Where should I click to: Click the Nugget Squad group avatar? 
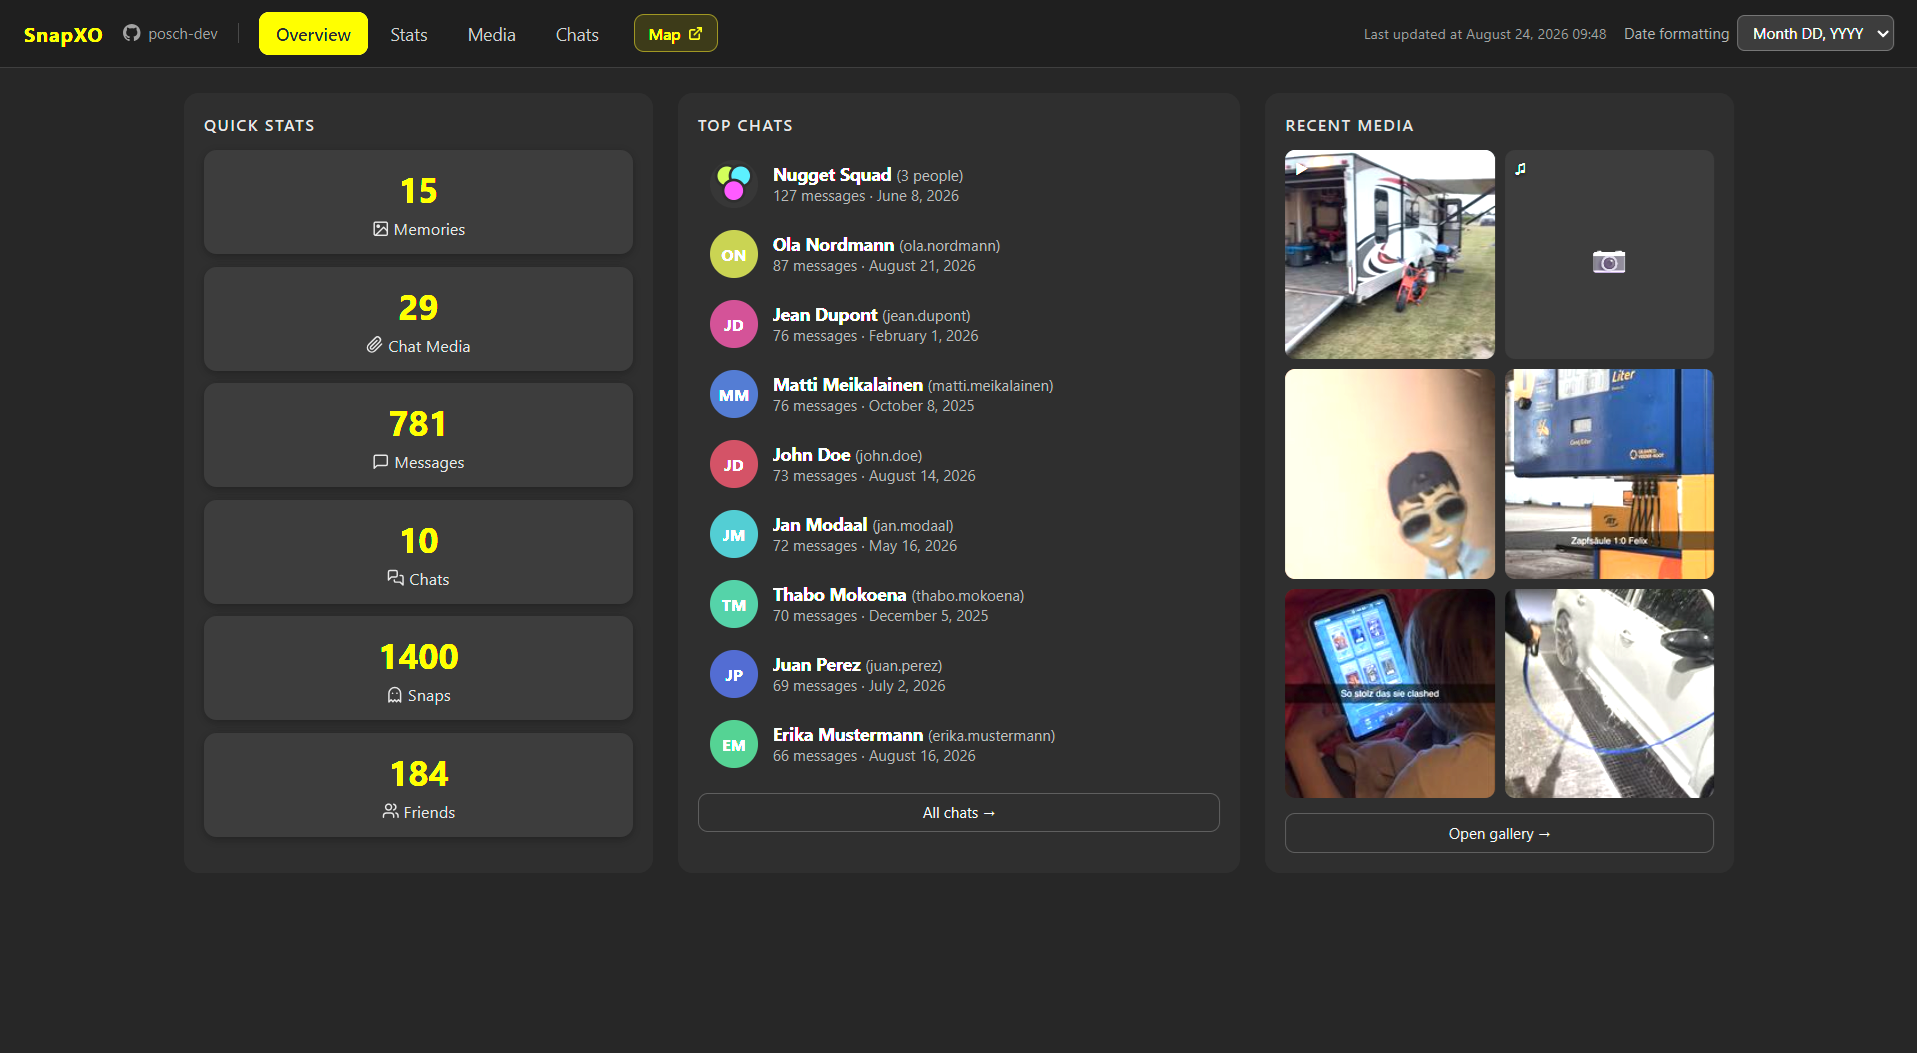[x=734, y=185]
